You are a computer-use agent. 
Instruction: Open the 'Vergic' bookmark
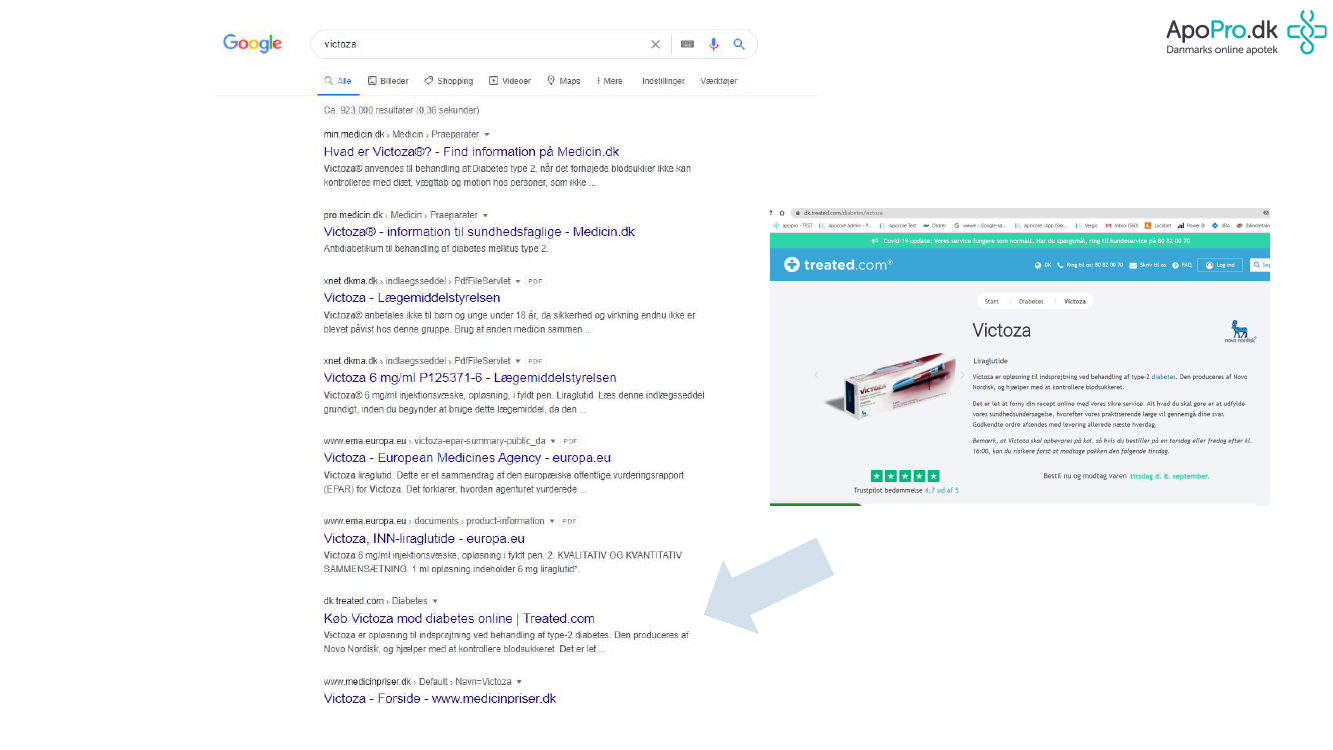pyautogui.click(x=1087, y=226)
